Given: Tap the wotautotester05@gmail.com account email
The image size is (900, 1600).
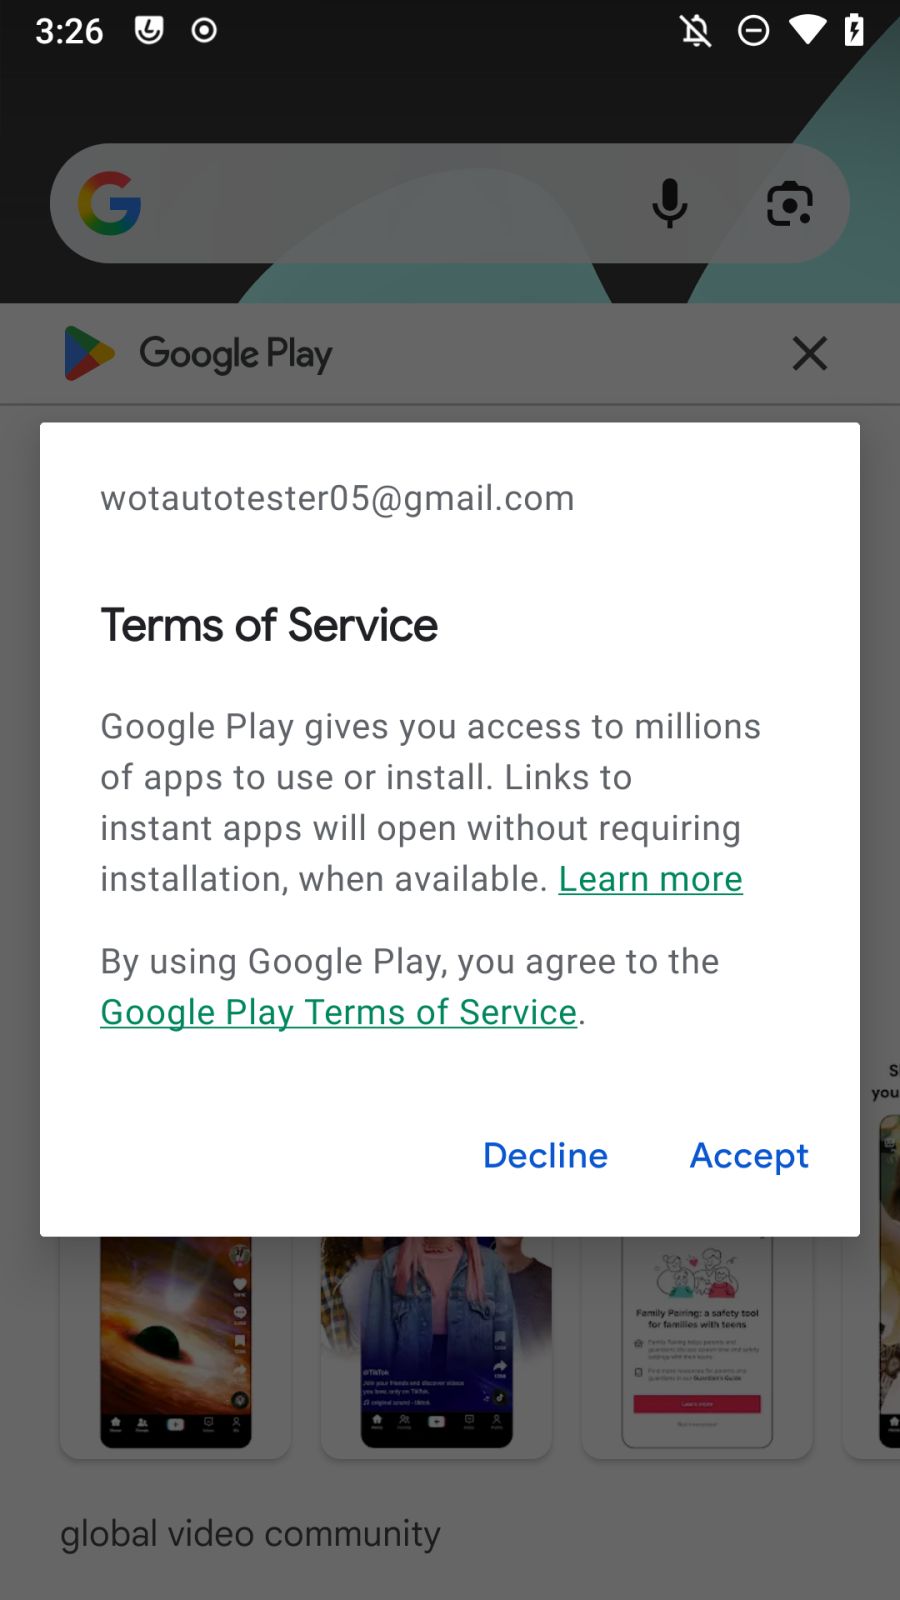Looking at the screenshot, I should [337, 498].
